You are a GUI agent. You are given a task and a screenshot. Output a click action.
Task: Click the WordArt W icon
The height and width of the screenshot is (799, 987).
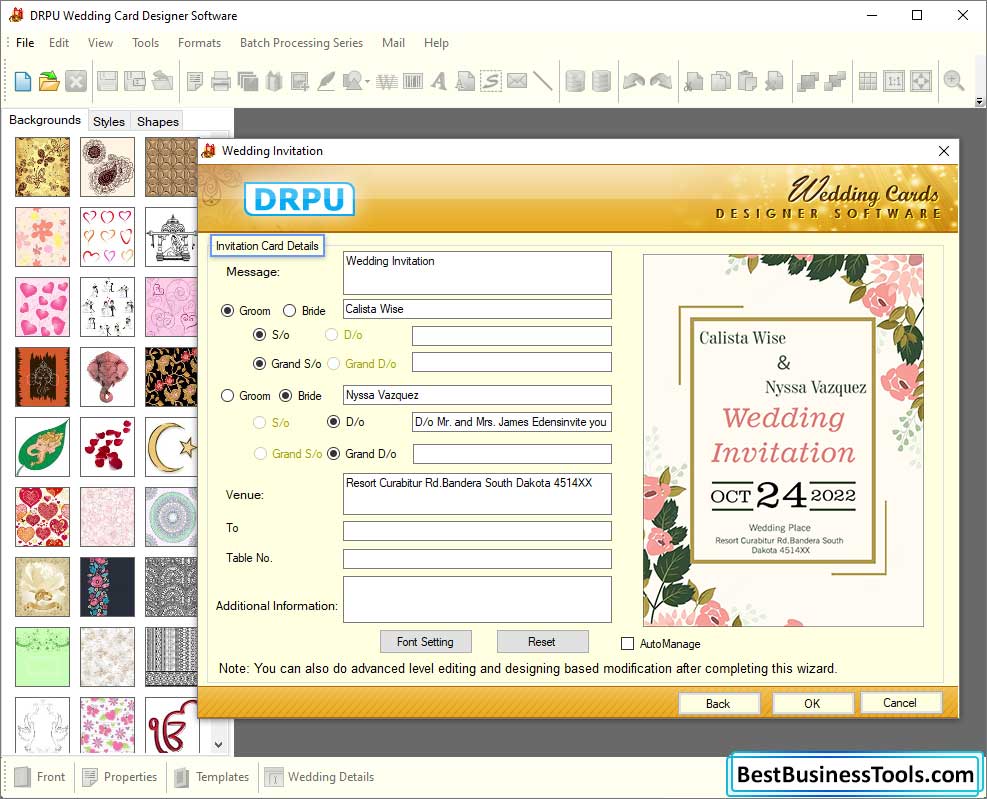click(386, 81)
